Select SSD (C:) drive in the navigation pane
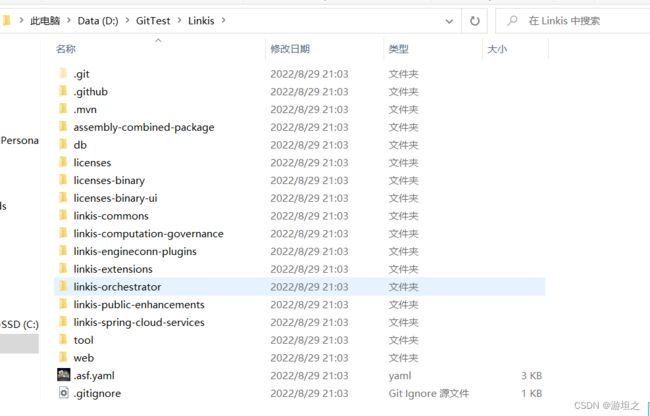Image resolution: width=650 pixels, height=416 pixels. click(x=19, y=324)
